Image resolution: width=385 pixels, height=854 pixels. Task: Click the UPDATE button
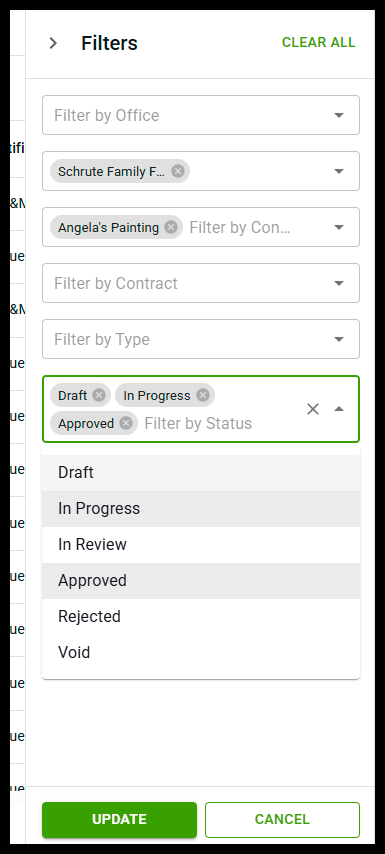pos(119,820)
